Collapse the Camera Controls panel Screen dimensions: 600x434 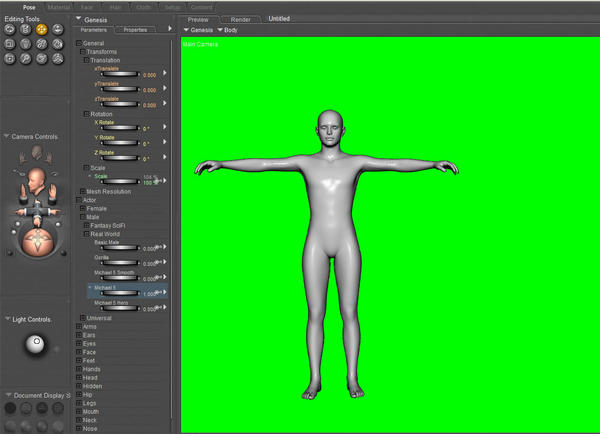[6, 136]
